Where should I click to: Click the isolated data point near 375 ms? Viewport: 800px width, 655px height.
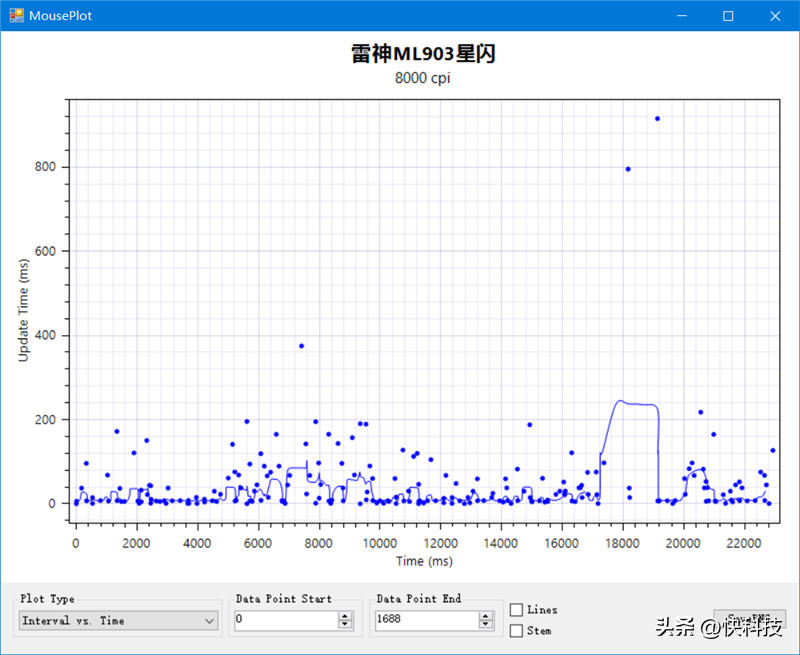click(302, 346)
